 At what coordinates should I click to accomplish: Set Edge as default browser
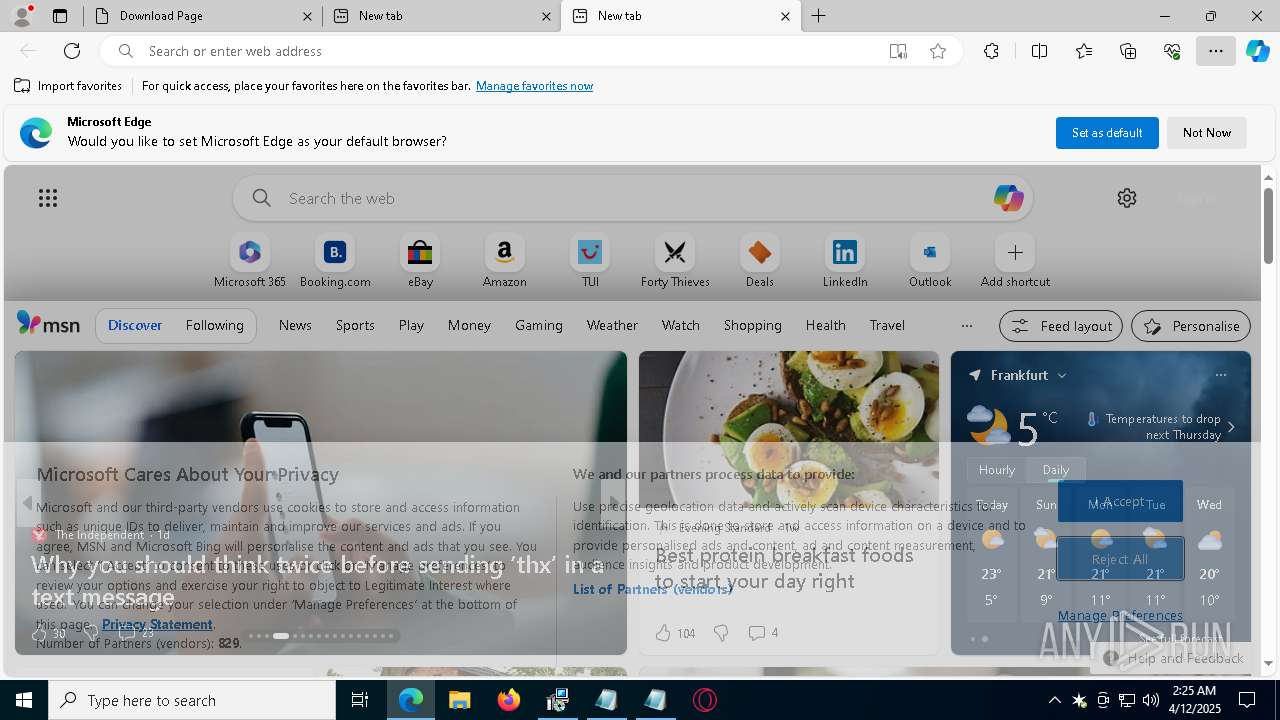[x=1107, y=133]
